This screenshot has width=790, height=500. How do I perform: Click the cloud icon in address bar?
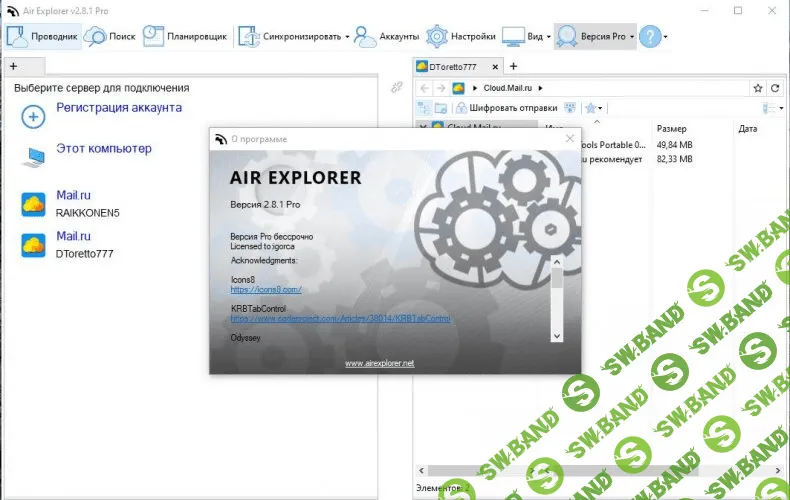point(458,88)
